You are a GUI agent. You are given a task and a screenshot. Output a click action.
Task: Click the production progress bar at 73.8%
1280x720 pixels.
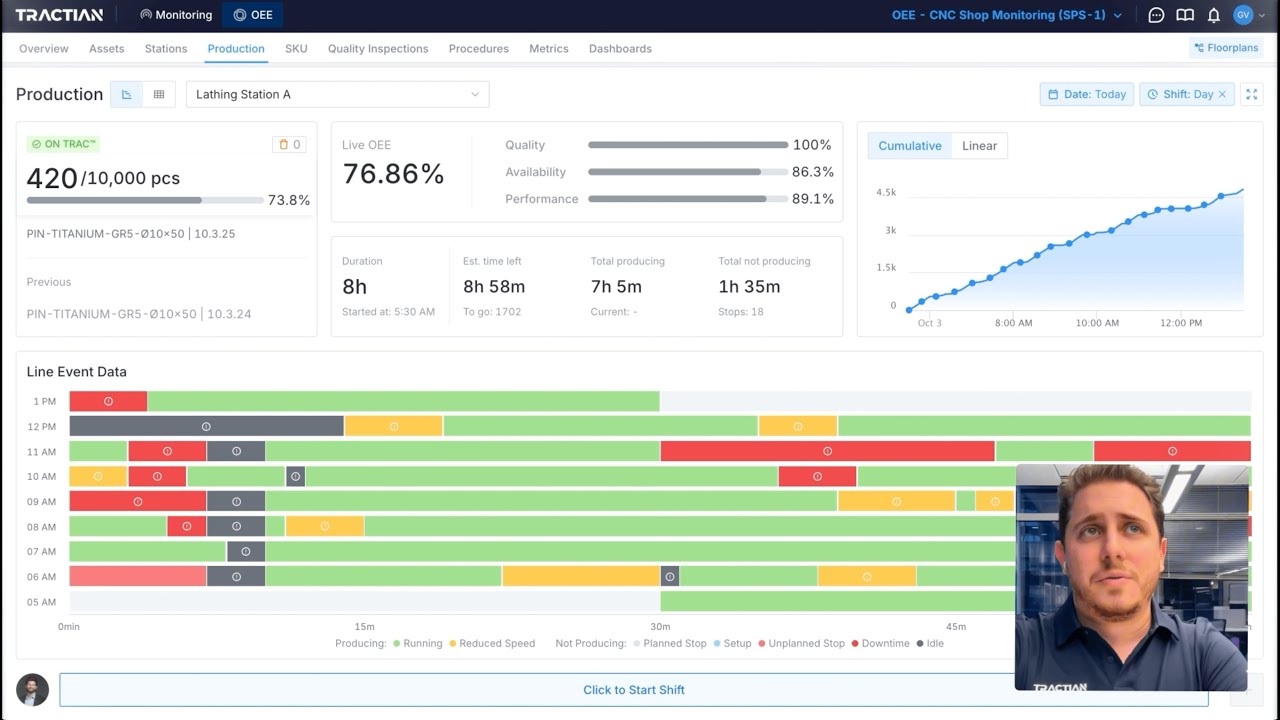[x=145, y=200]
